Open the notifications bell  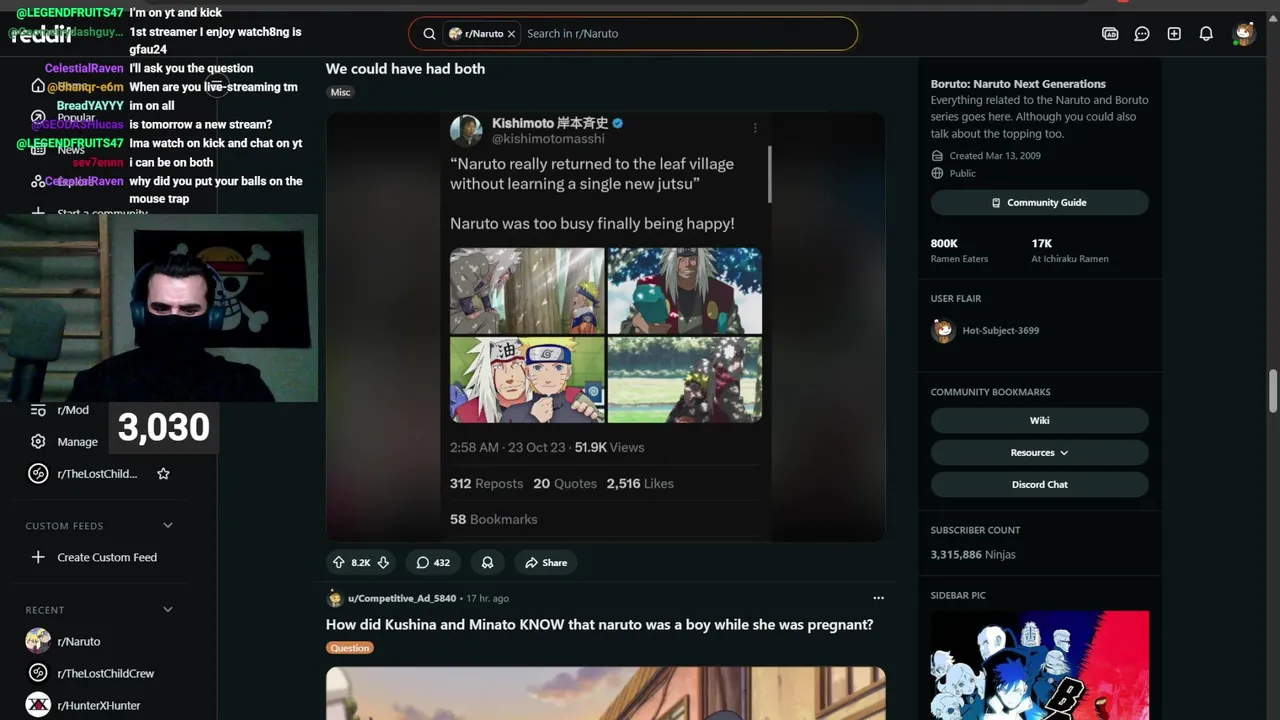(x=1206, y=33)
